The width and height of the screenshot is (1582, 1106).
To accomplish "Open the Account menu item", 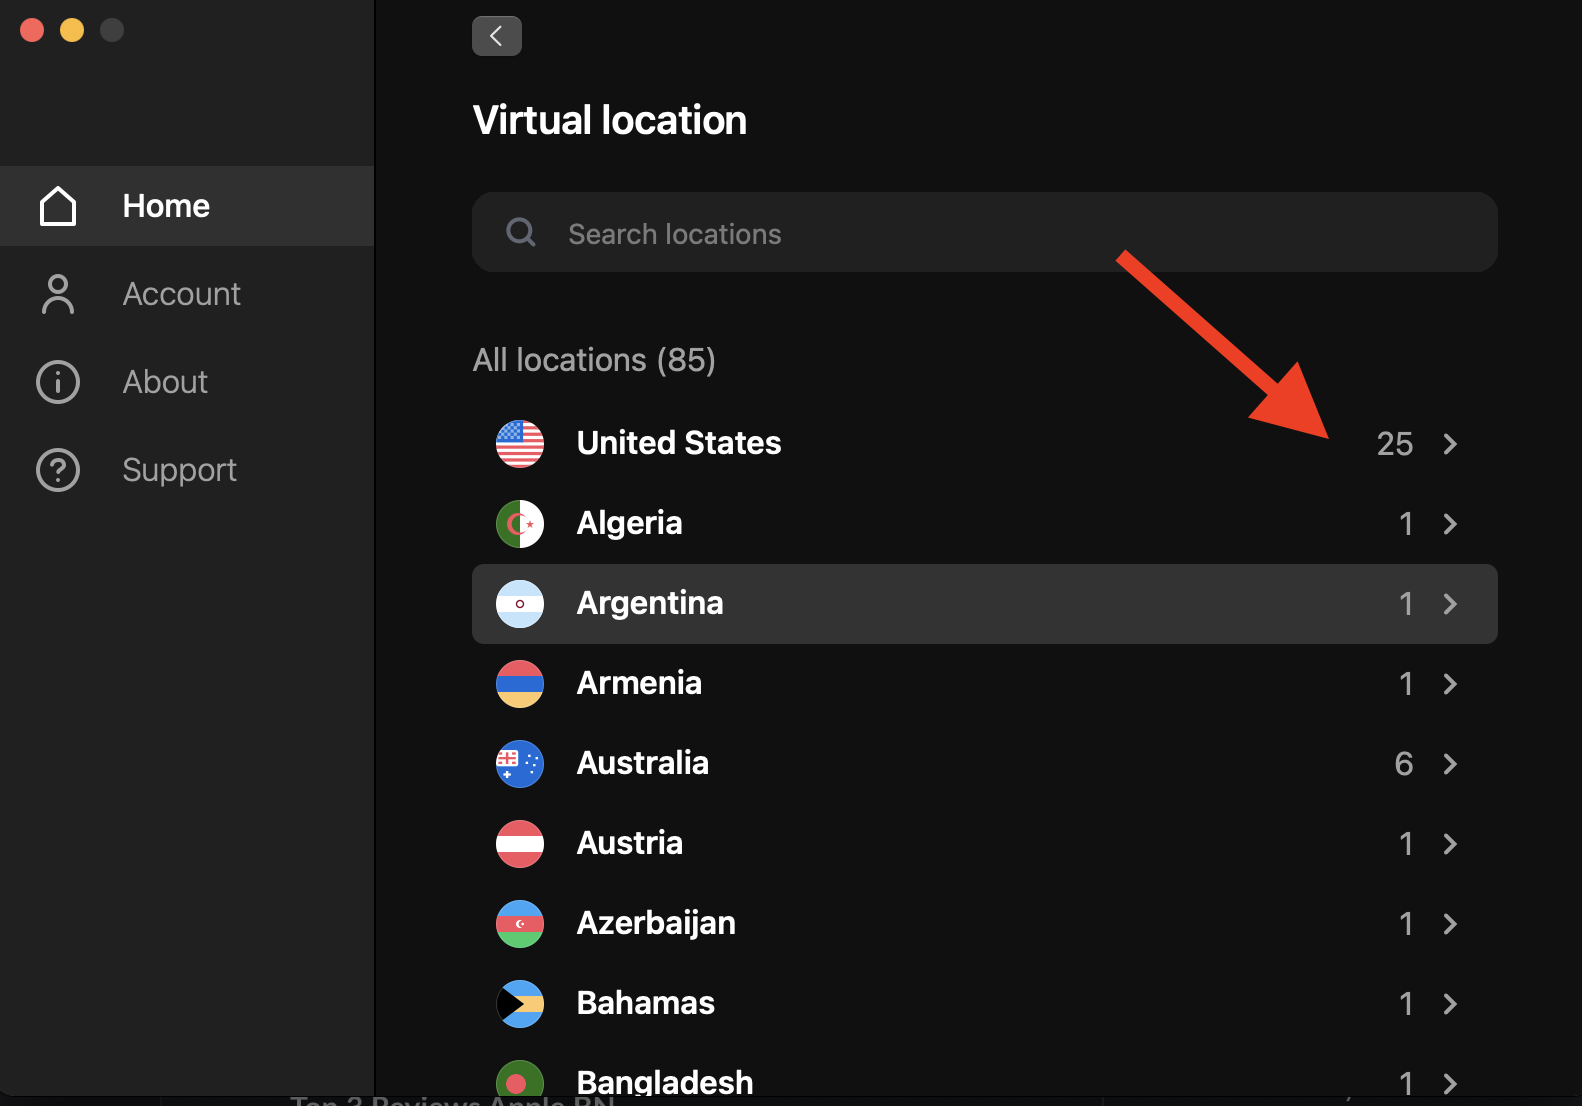I will pos(181,294).
